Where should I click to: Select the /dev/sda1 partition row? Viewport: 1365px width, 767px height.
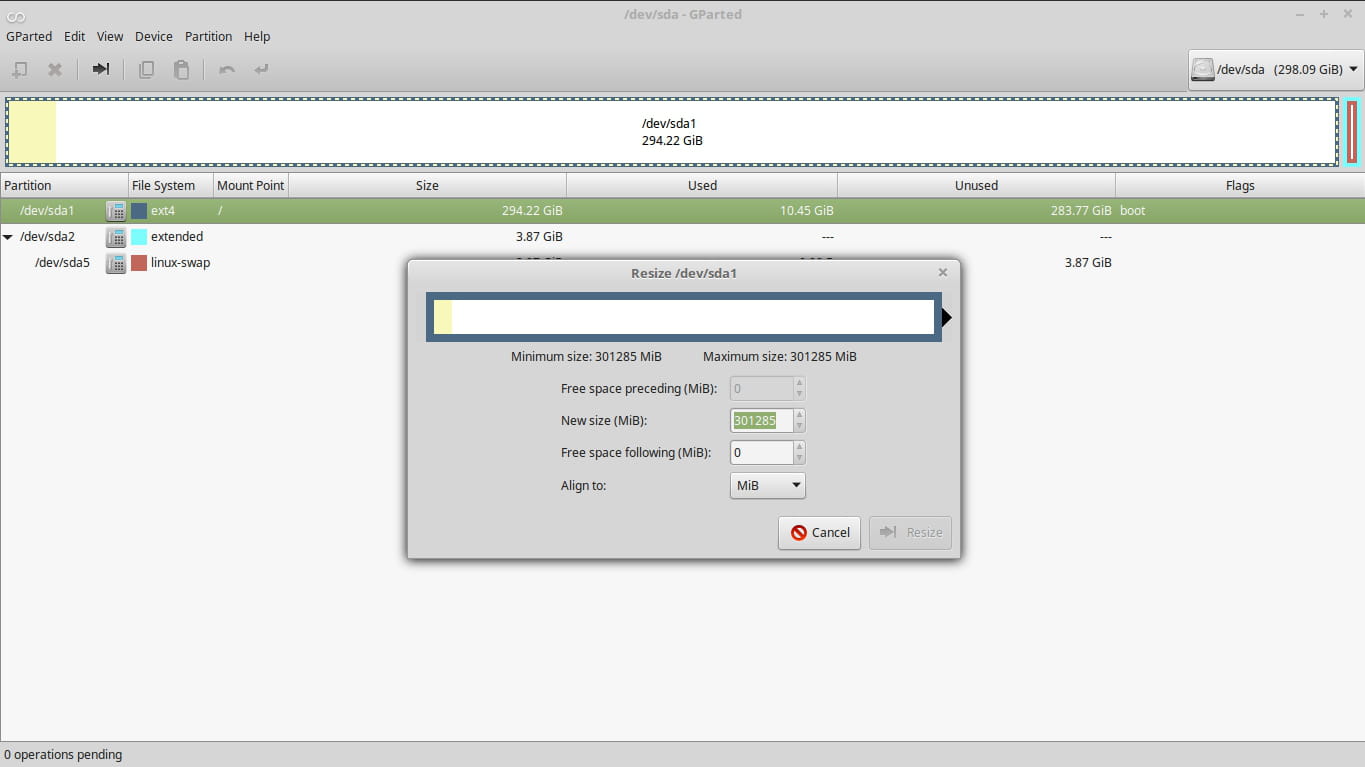pyautogui.click(x=682, y=211)
